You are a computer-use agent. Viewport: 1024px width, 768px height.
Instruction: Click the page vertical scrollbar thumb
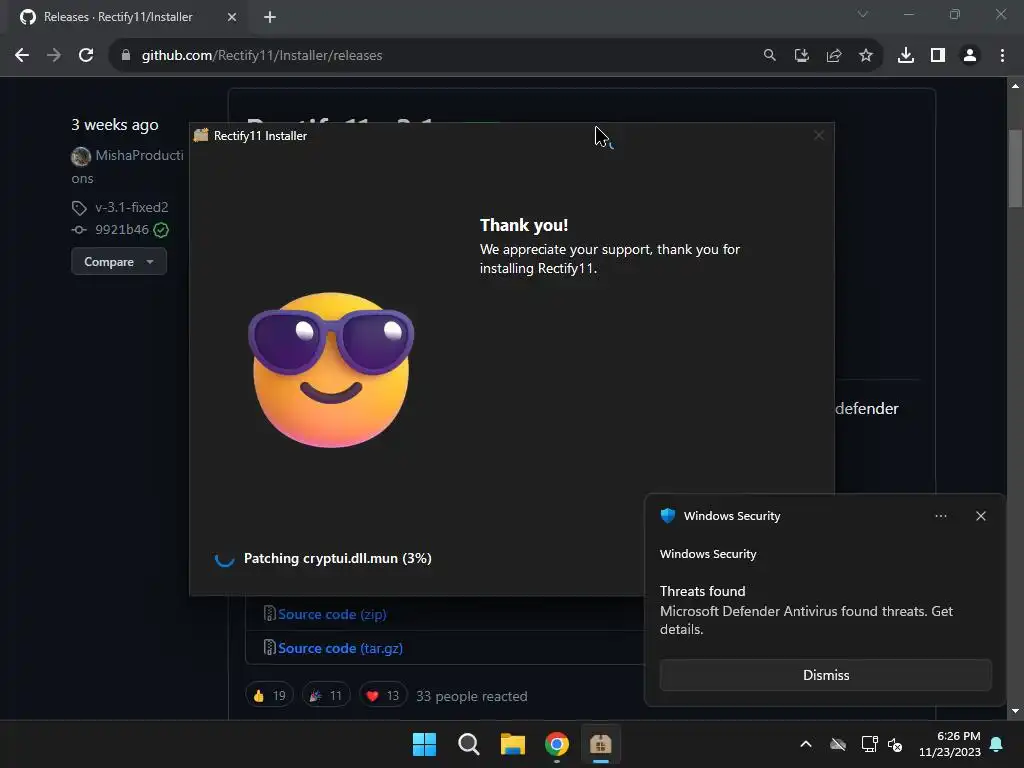[x=1015, y=168]
